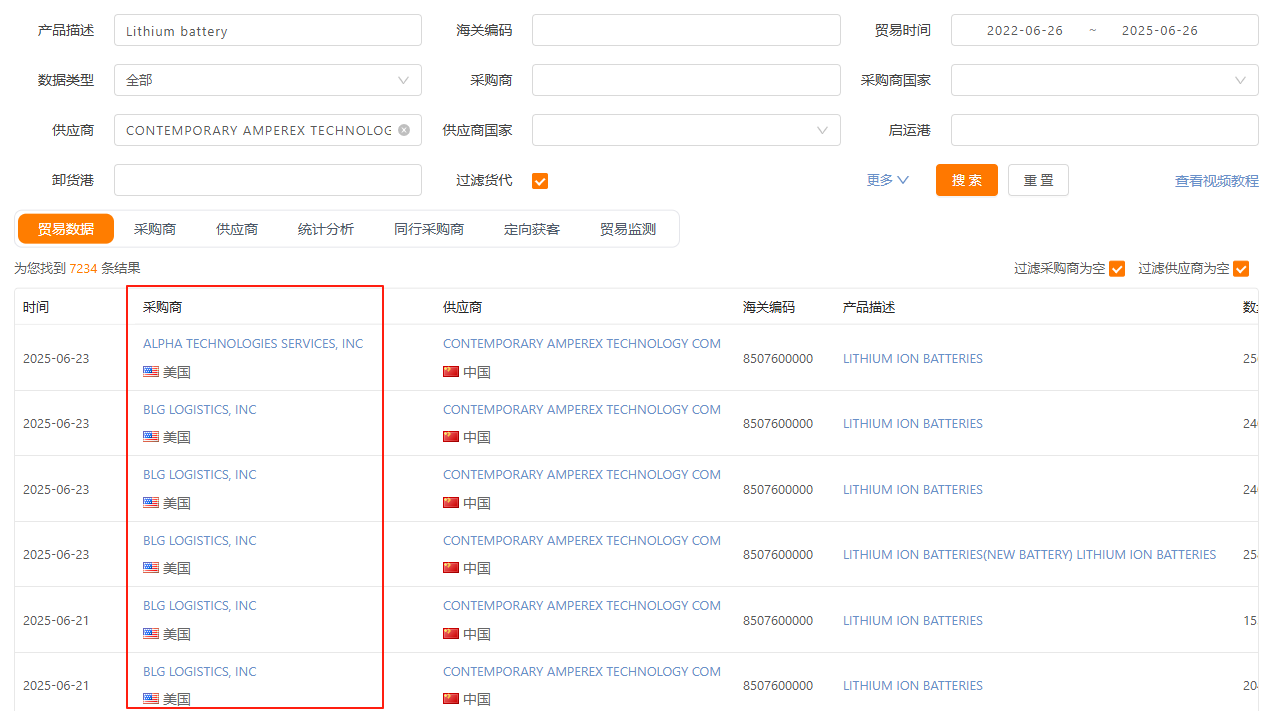
Task: Open the 贸易监测 tab
Action: (x=628, y=229)
